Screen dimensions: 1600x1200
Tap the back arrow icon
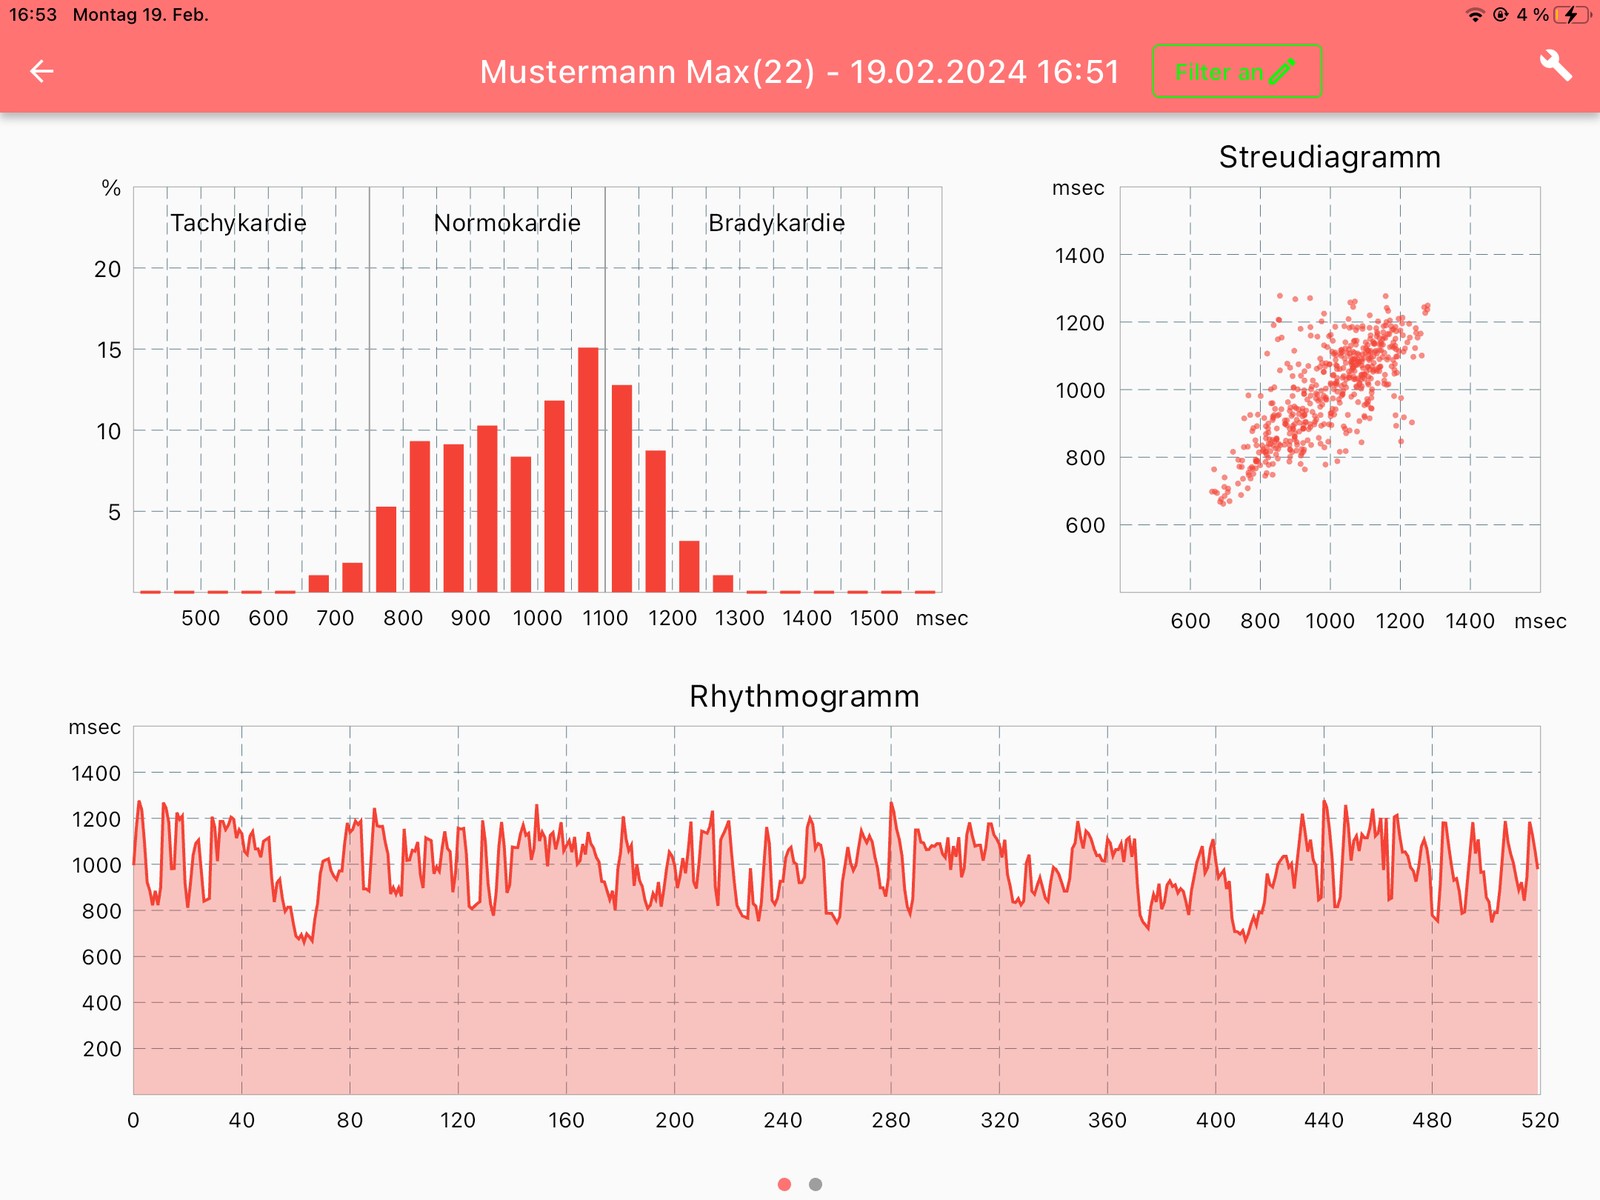coord(41,71)
